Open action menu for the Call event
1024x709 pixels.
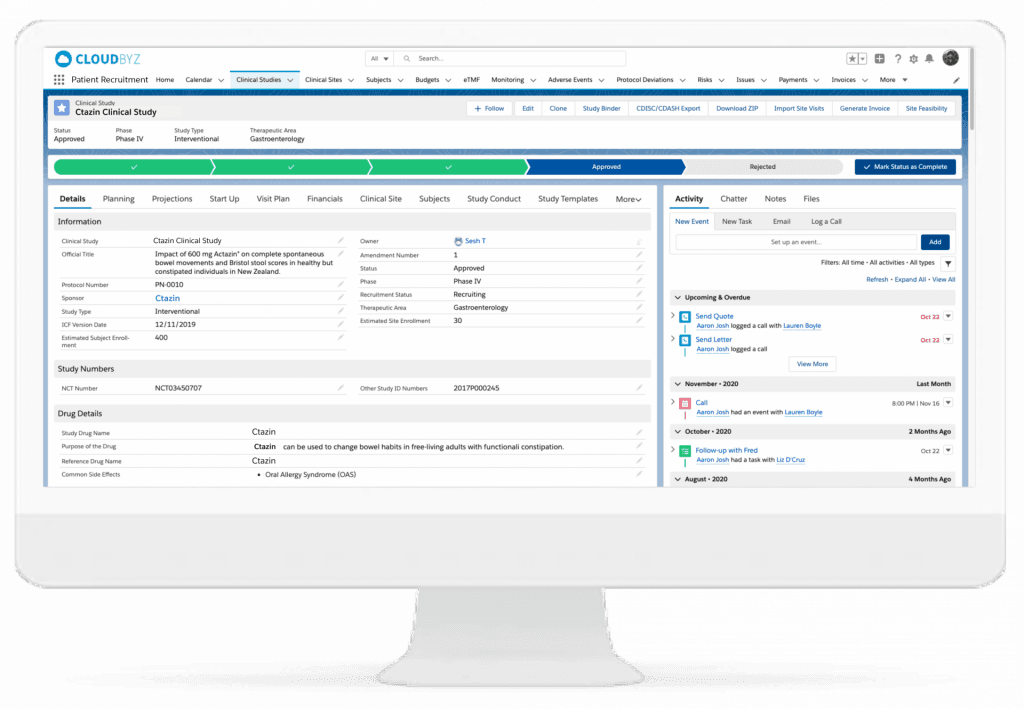(948, 403)
